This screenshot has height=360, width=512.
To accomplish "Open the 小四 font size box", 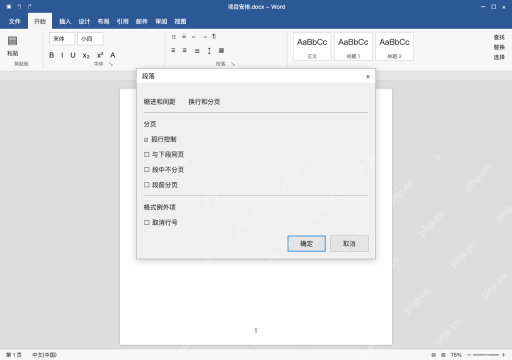I will [x=90, y=39].
